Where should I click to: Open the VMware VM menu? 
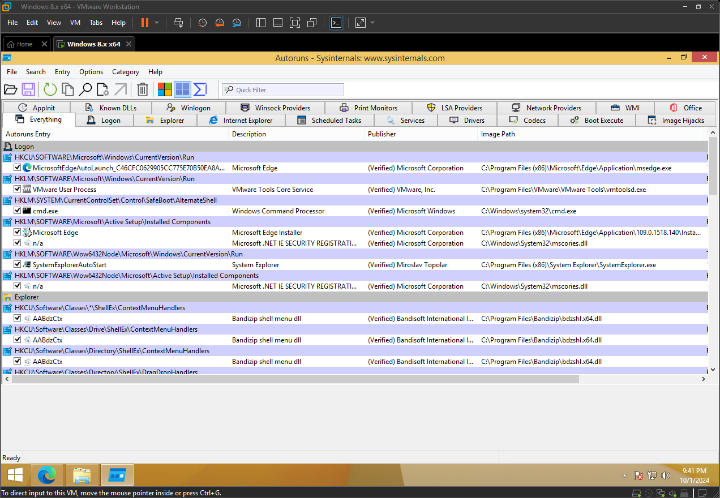pos(75,22)
